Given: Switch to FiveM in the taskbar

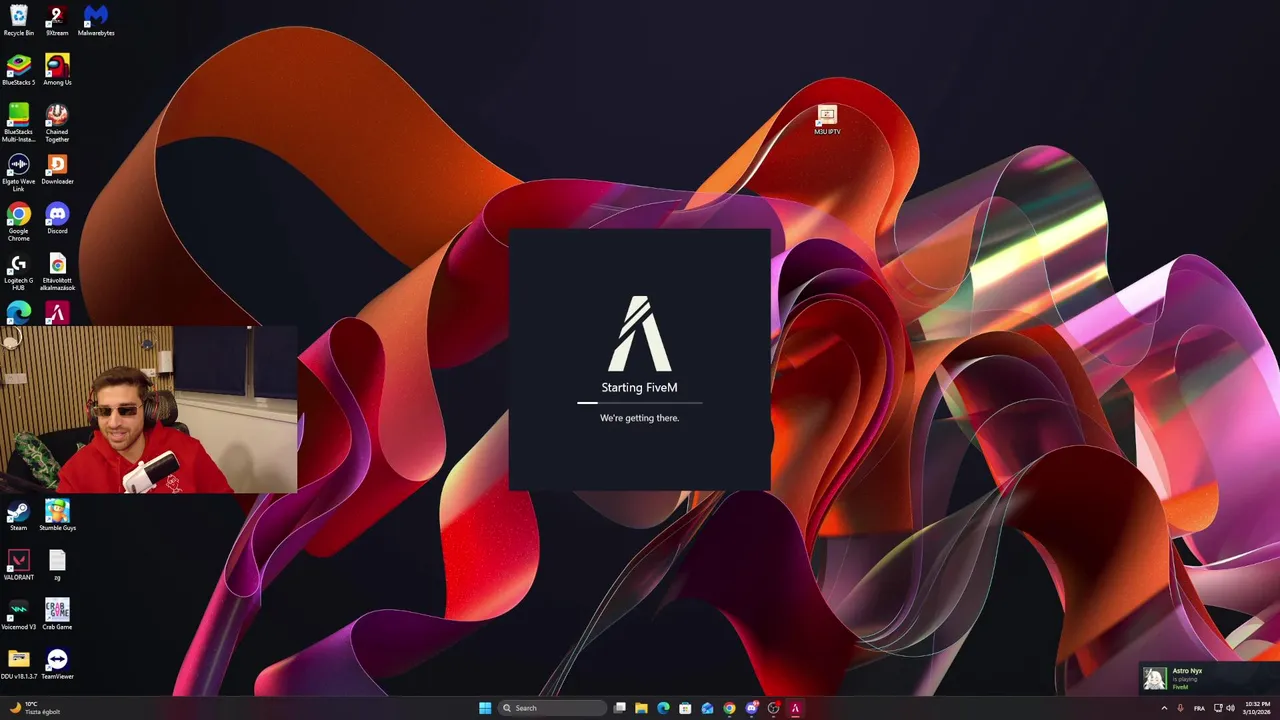Looking at the screenshot, I should click(x=795, y=708).
